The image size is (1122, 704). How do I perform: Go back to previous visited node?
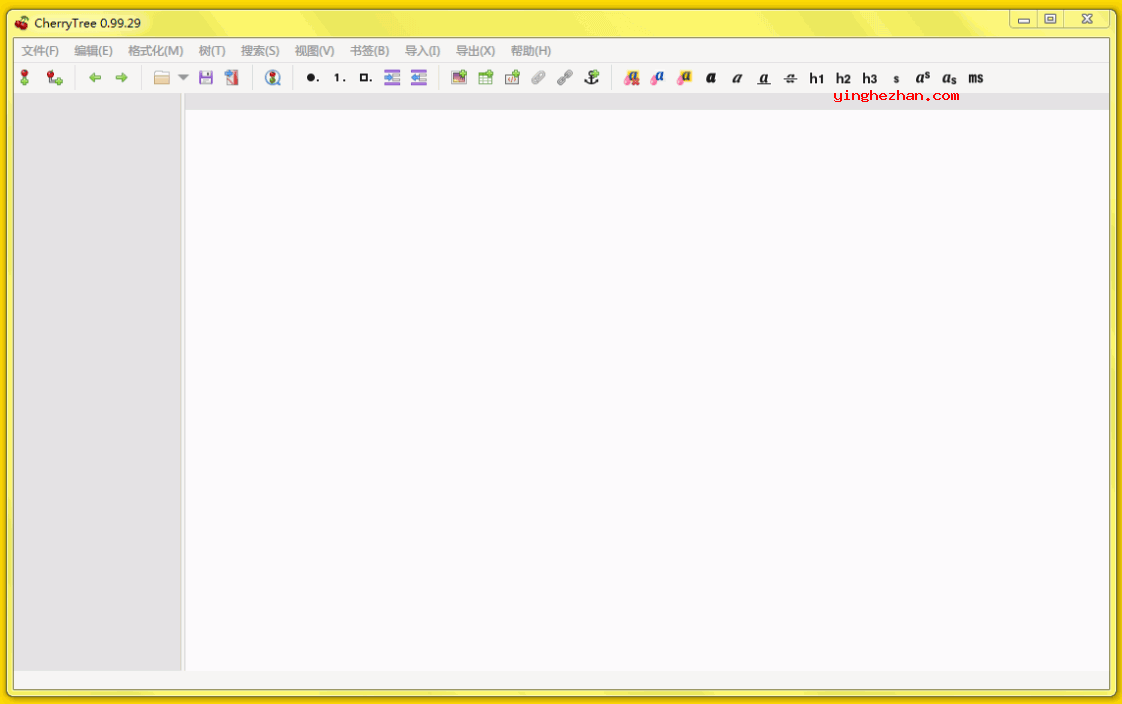coord(94,77)
